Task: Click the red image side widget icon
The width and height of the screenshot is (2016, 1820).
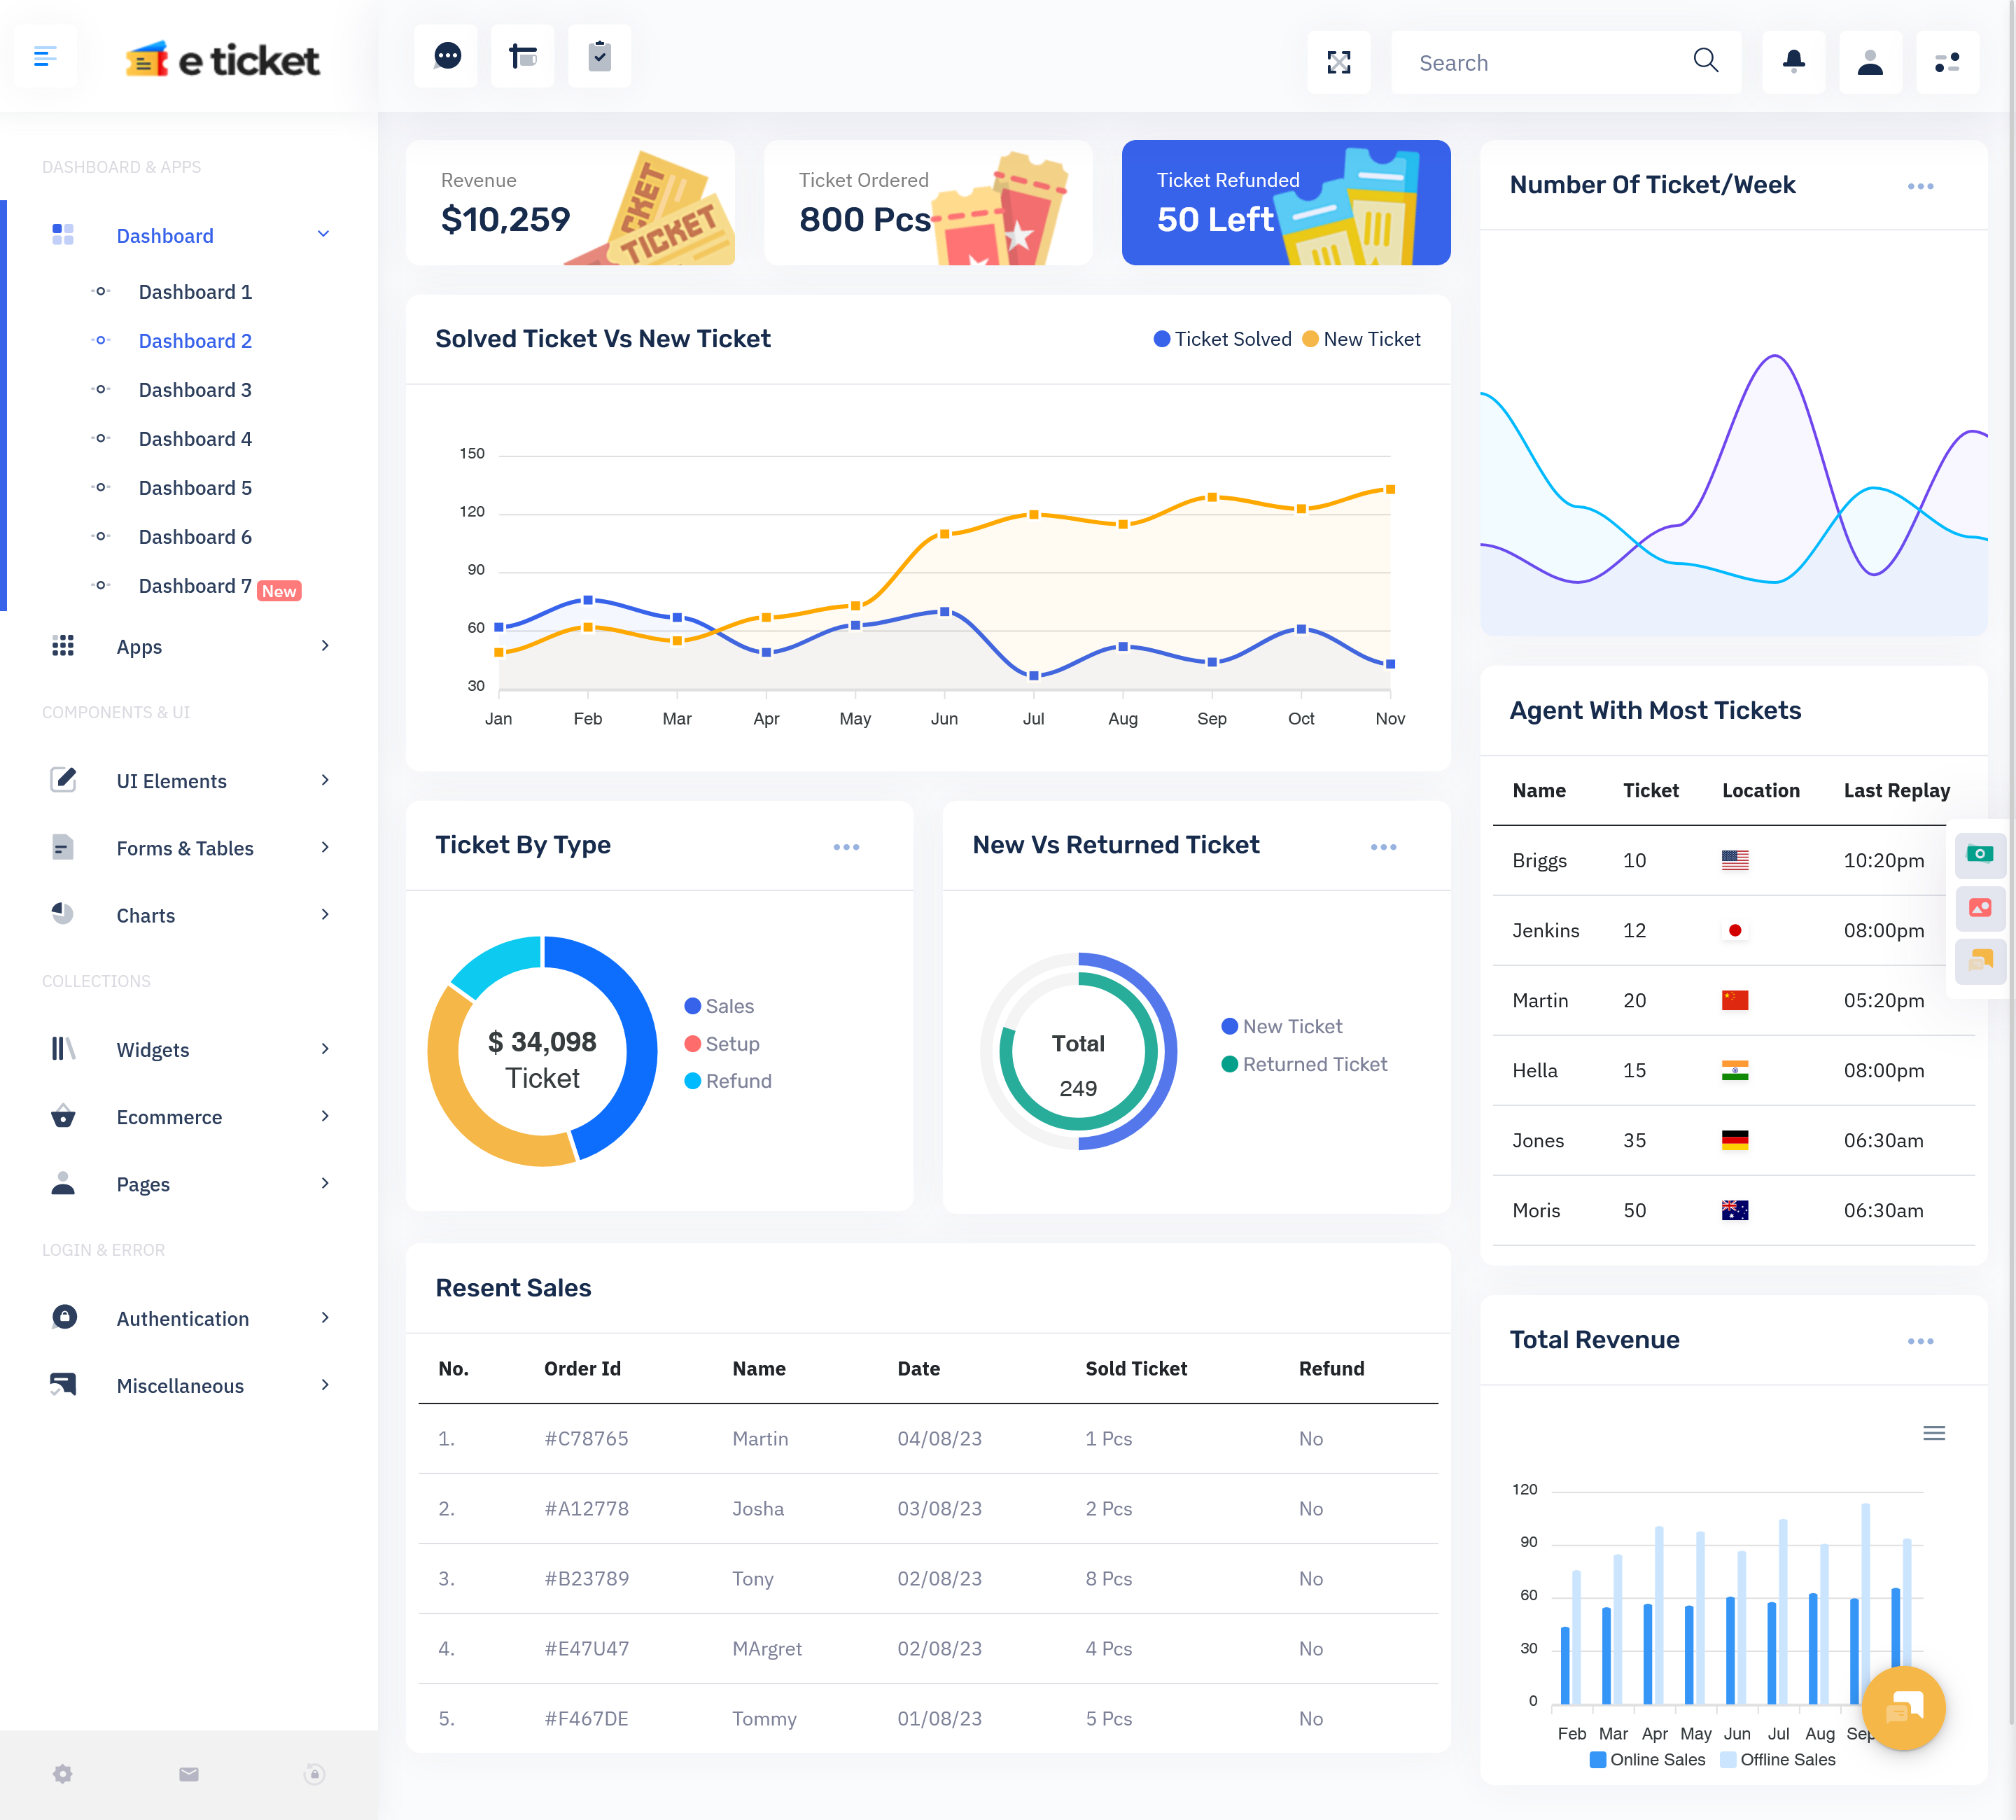Action: click(x=1980, y=908)
